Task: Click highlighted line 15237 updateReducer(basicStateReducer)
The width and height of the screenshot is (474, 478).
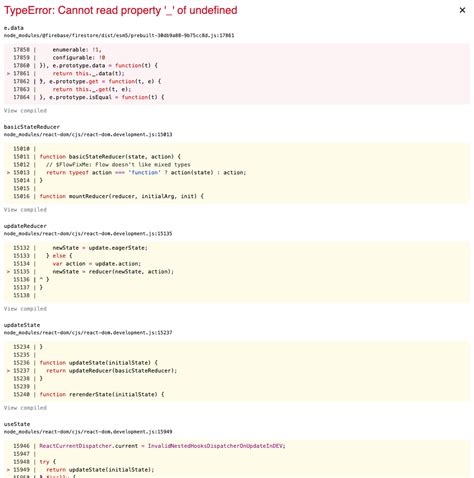Action: (x=111, y=370)
